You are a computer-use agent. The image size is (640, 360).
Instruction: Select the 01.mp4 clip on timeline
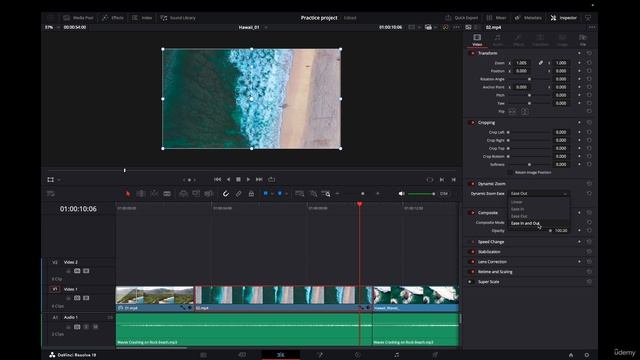155,298
